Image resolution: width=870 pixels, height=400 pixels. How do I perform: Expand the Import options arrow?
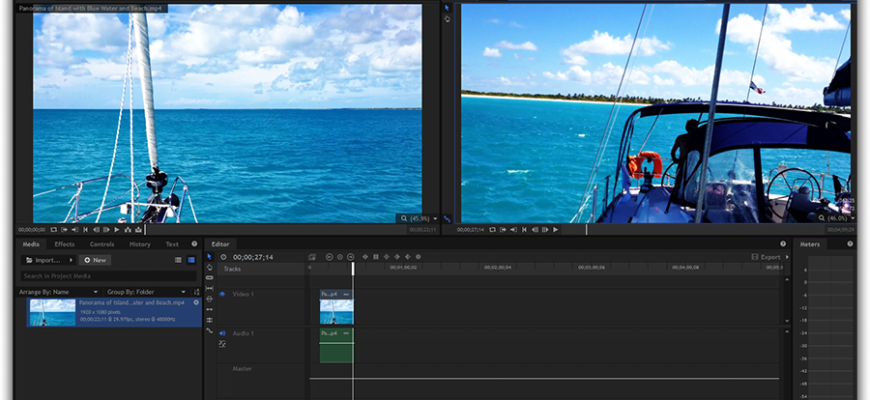[71, 260]
